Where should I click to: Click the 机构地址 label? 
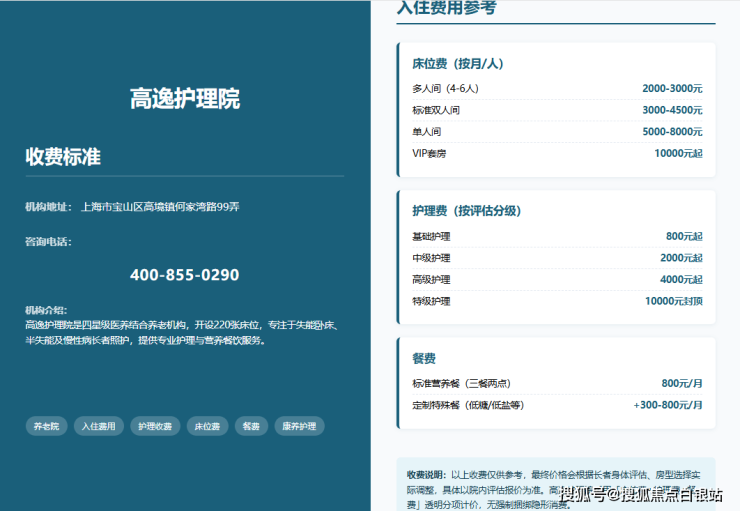click(48, 207)
